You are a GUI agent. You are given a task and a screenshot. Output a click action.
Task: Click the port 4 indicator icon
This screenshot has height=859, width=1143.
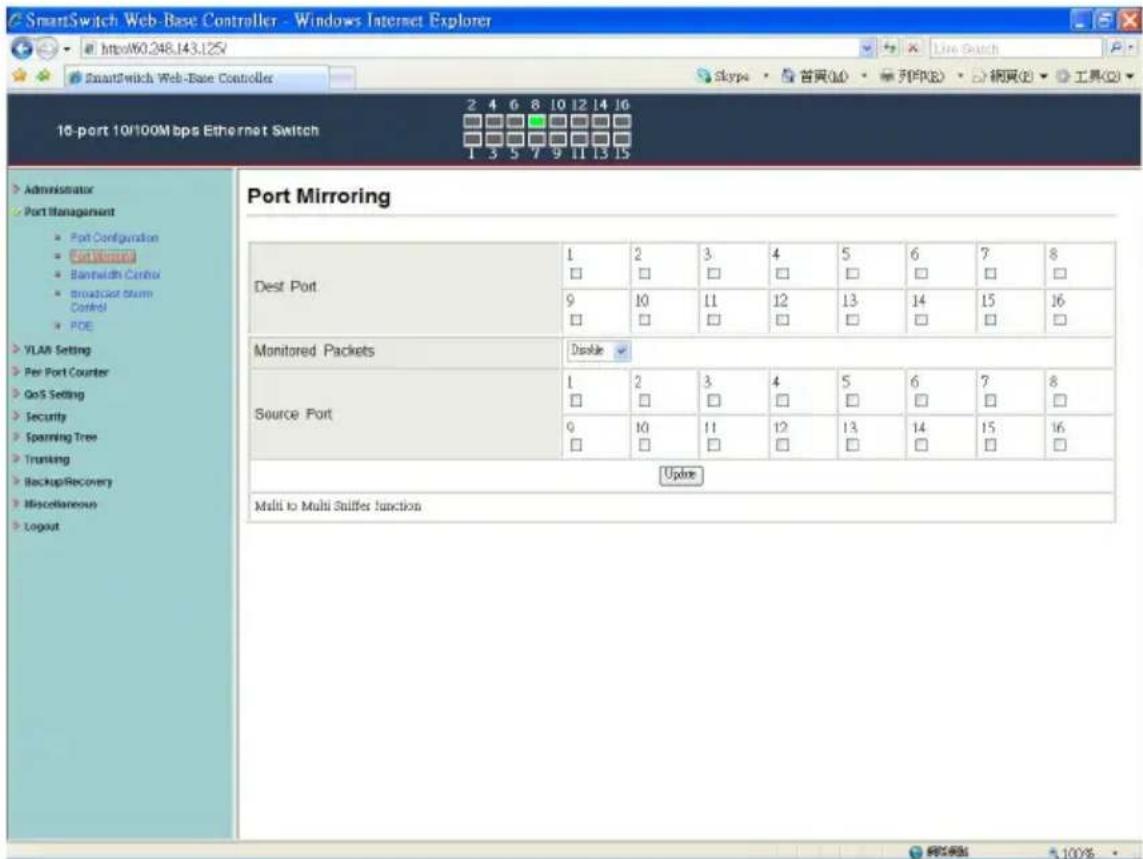pos(494,121)
